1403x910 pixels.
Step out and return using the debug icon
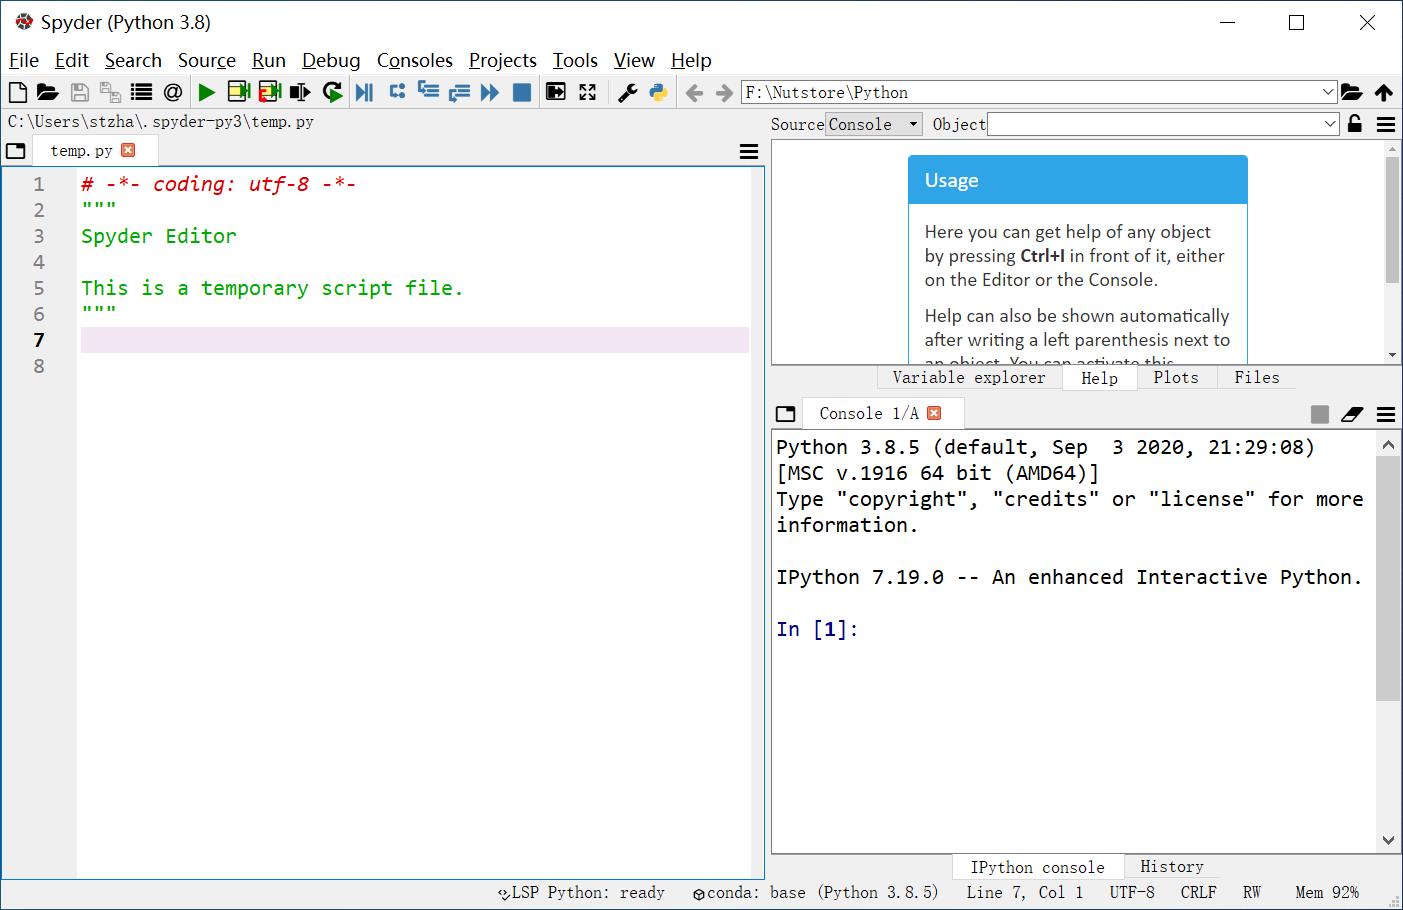[459, 92]
